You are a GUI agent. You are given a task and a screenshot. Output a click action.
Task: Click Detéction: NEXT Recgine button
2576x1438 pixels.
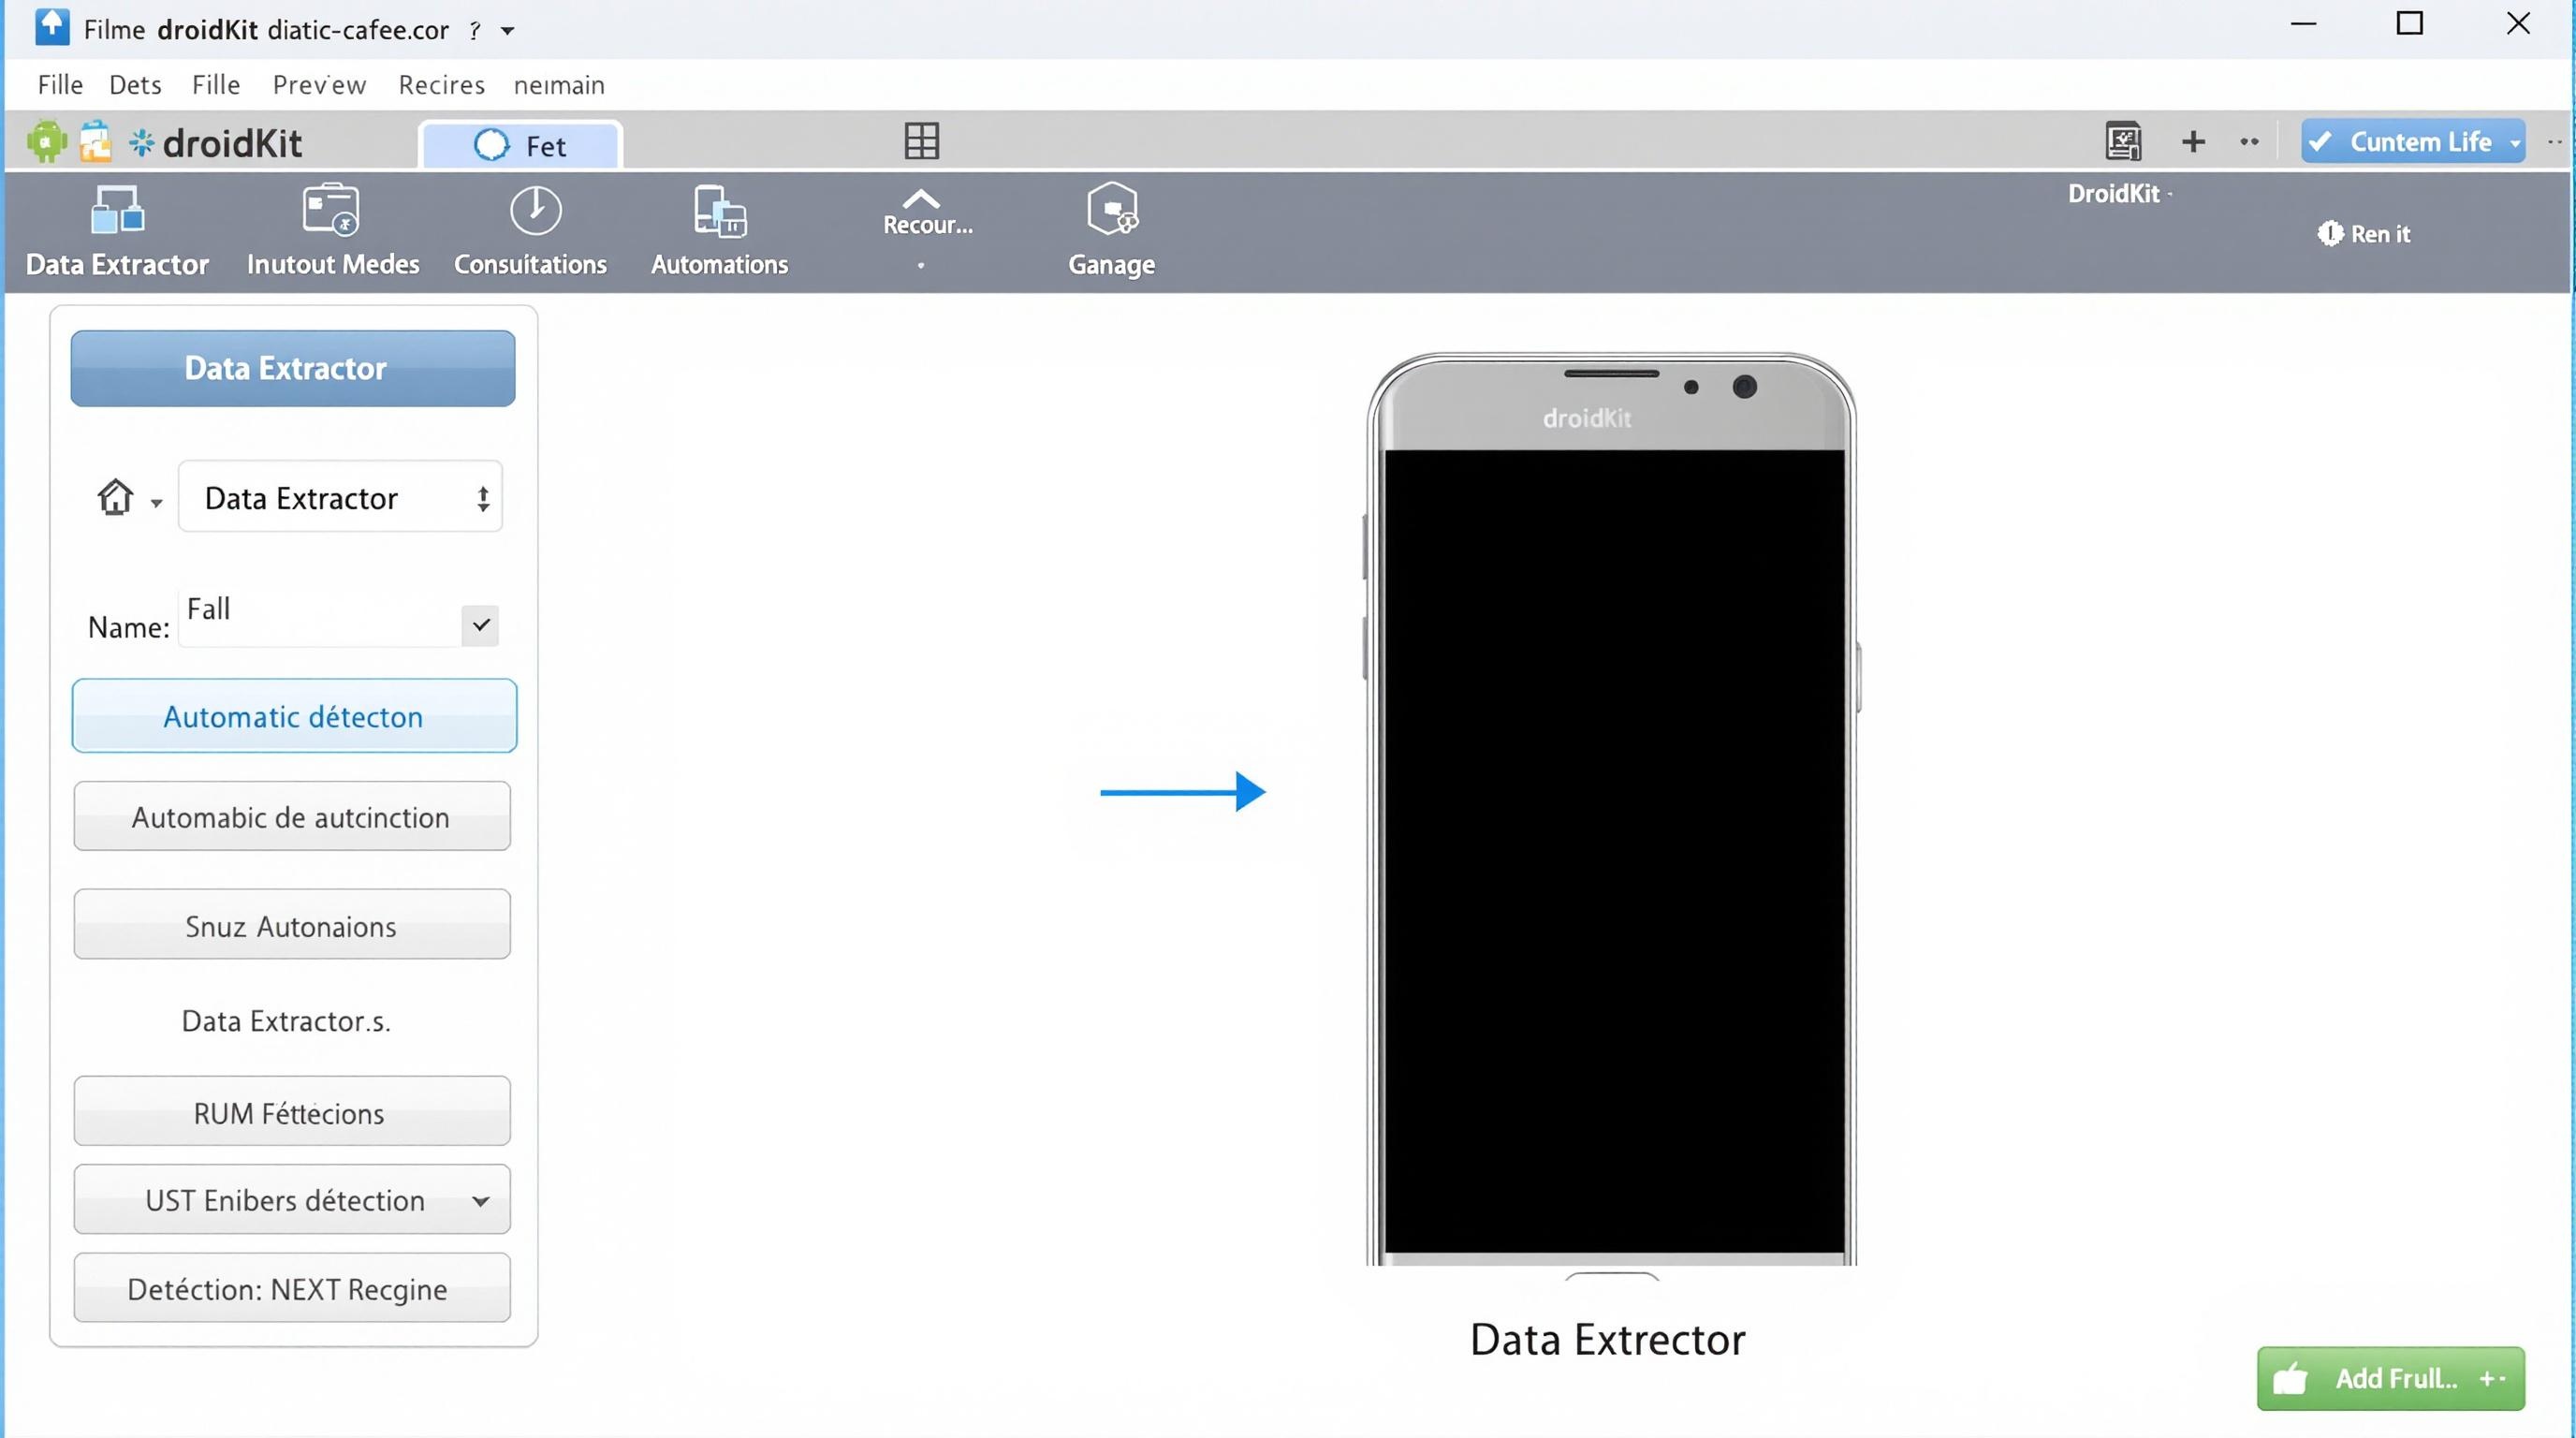coord(292,1288)
